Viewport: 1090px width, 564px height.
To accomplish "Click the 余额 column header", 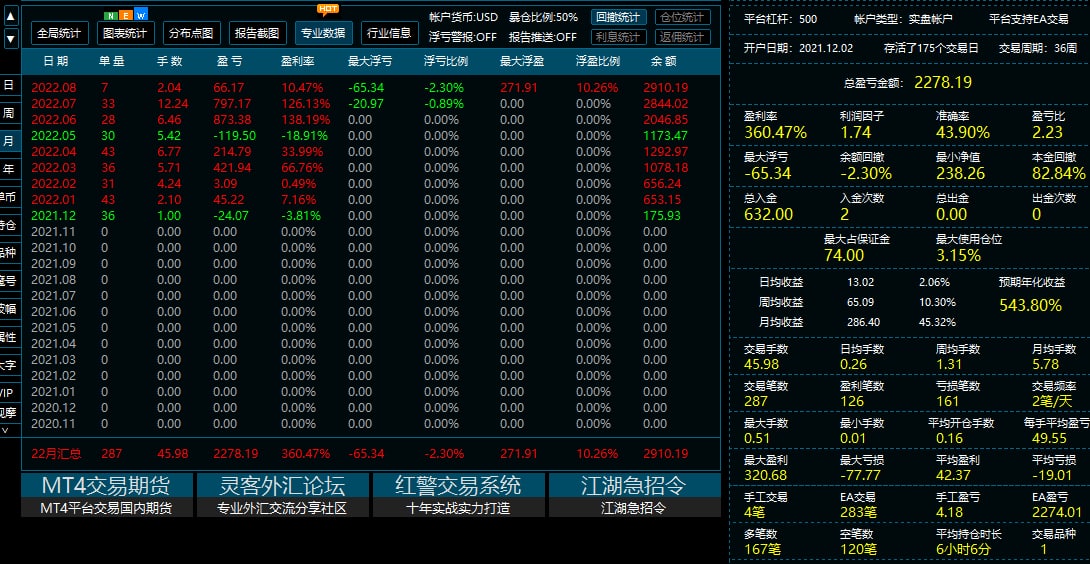I will [664, 61].
